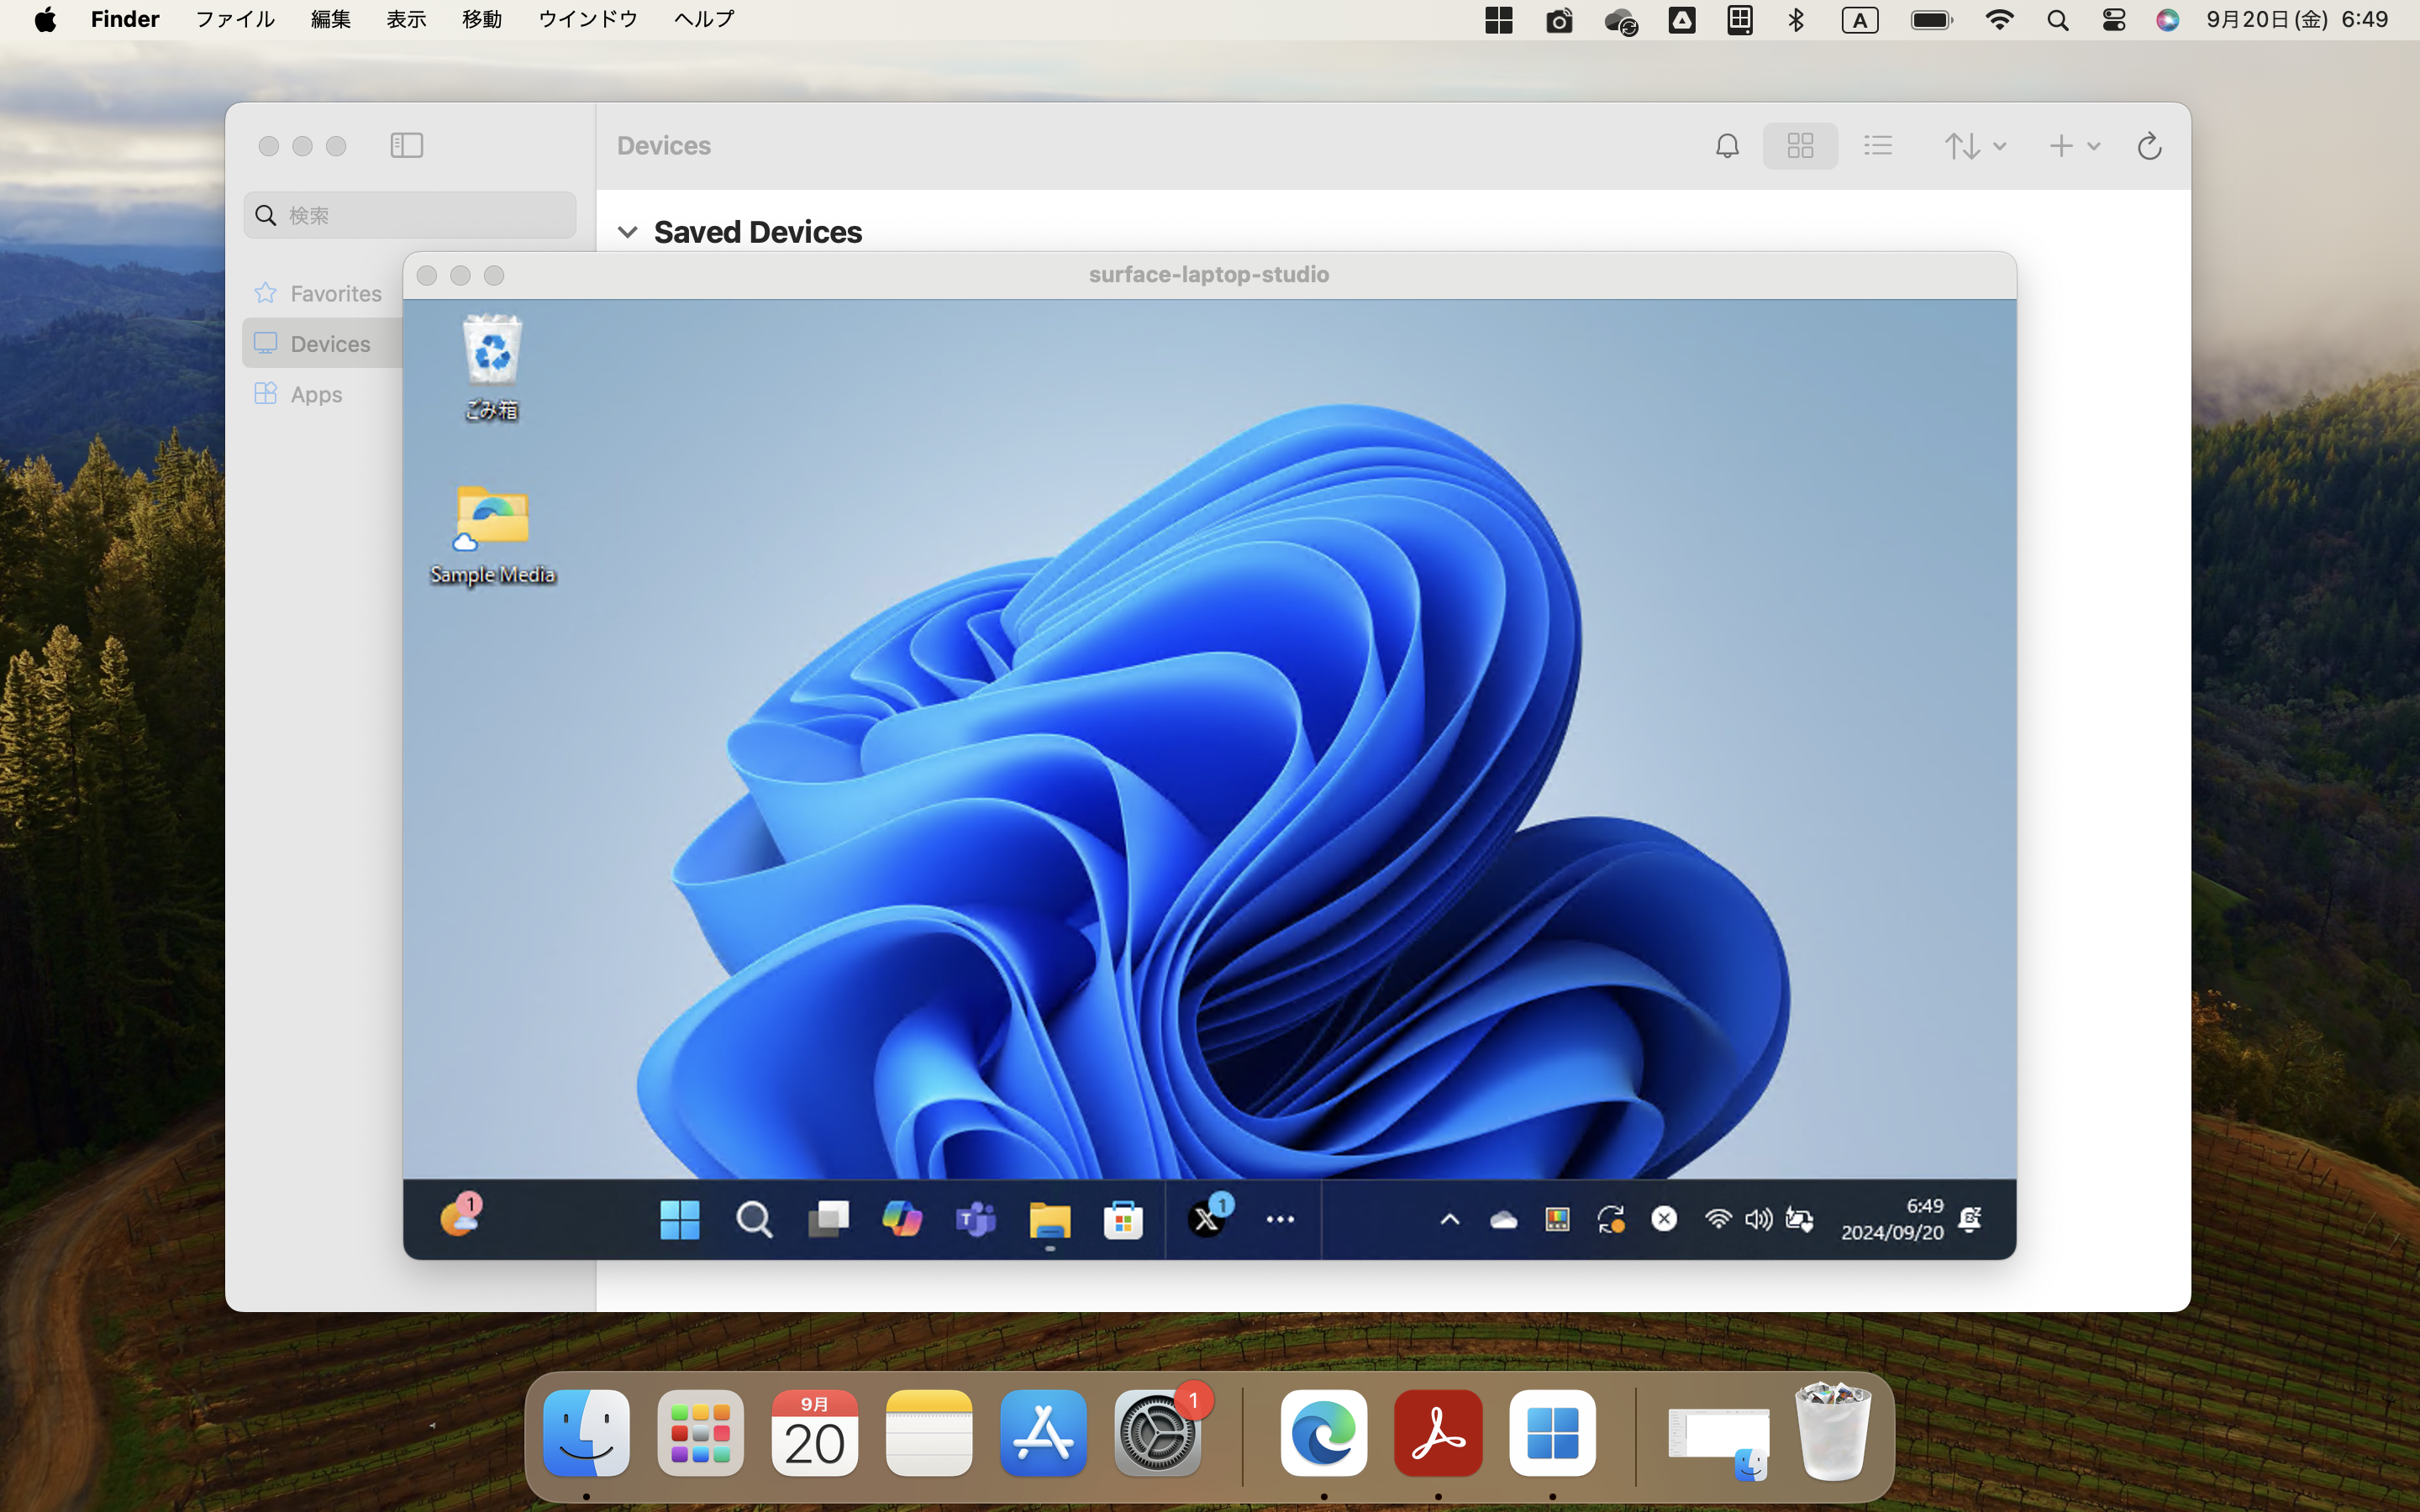Collapse the Saved Devices section
This screenshot has width=2420, height=1512.
click(x=629, y=231)
